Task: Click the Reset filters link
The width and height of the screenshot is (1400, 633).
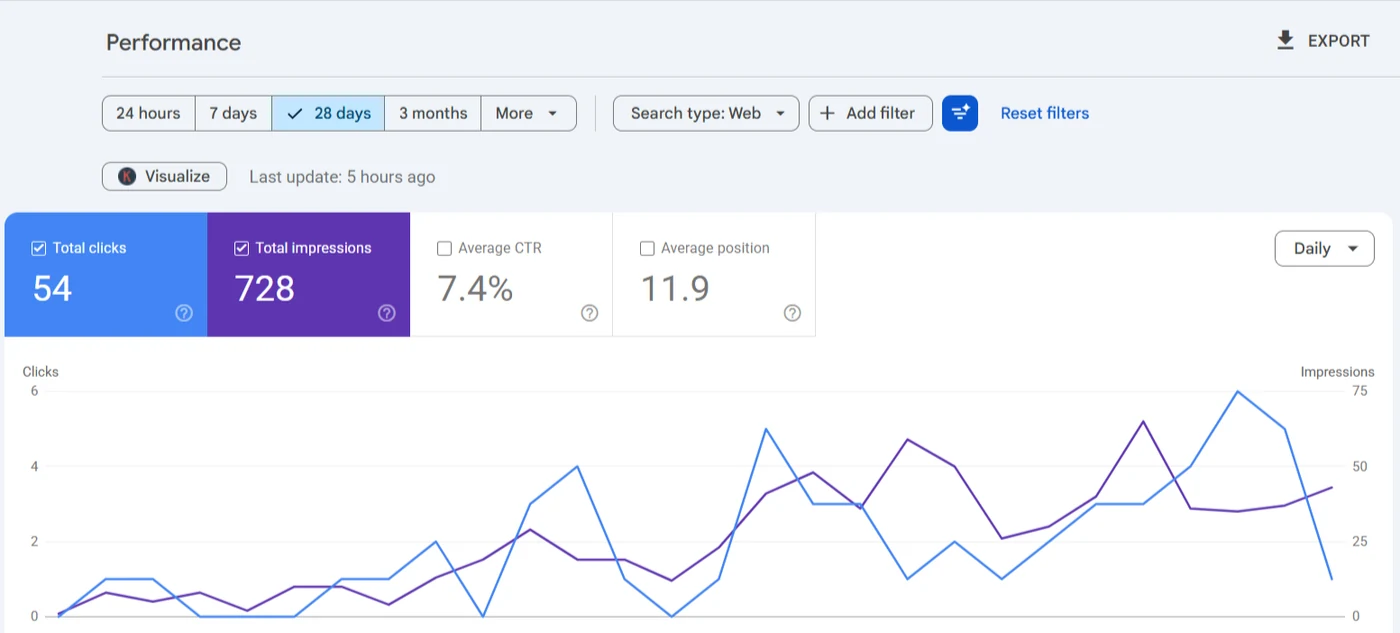Action: pyautogui.click(x=1045, y=113)
